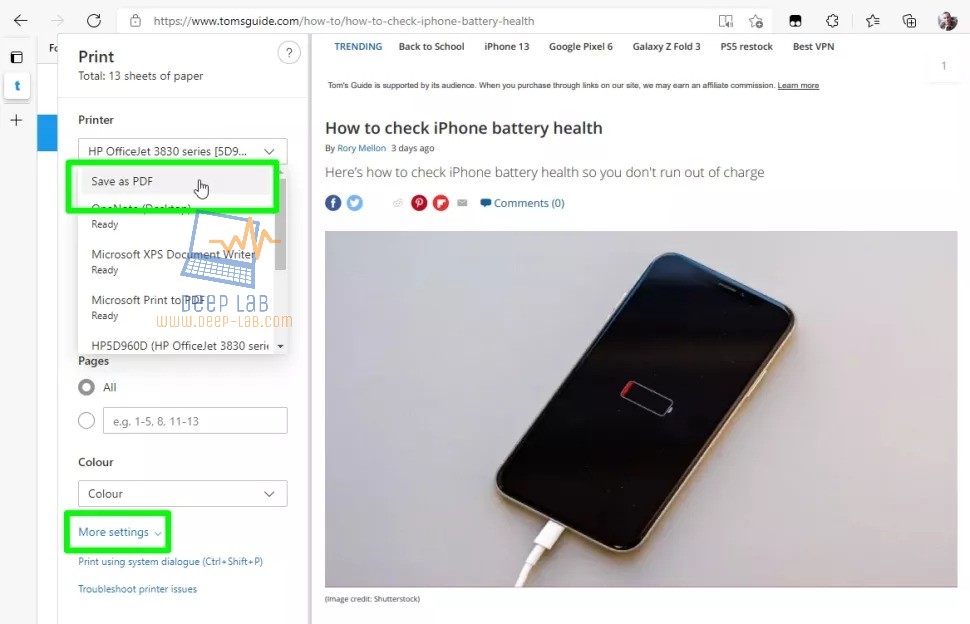Viewport: 970px width, 624px height.
Task: Choose Microsoft XPS Document Writer printer
Action: point(173,262)
